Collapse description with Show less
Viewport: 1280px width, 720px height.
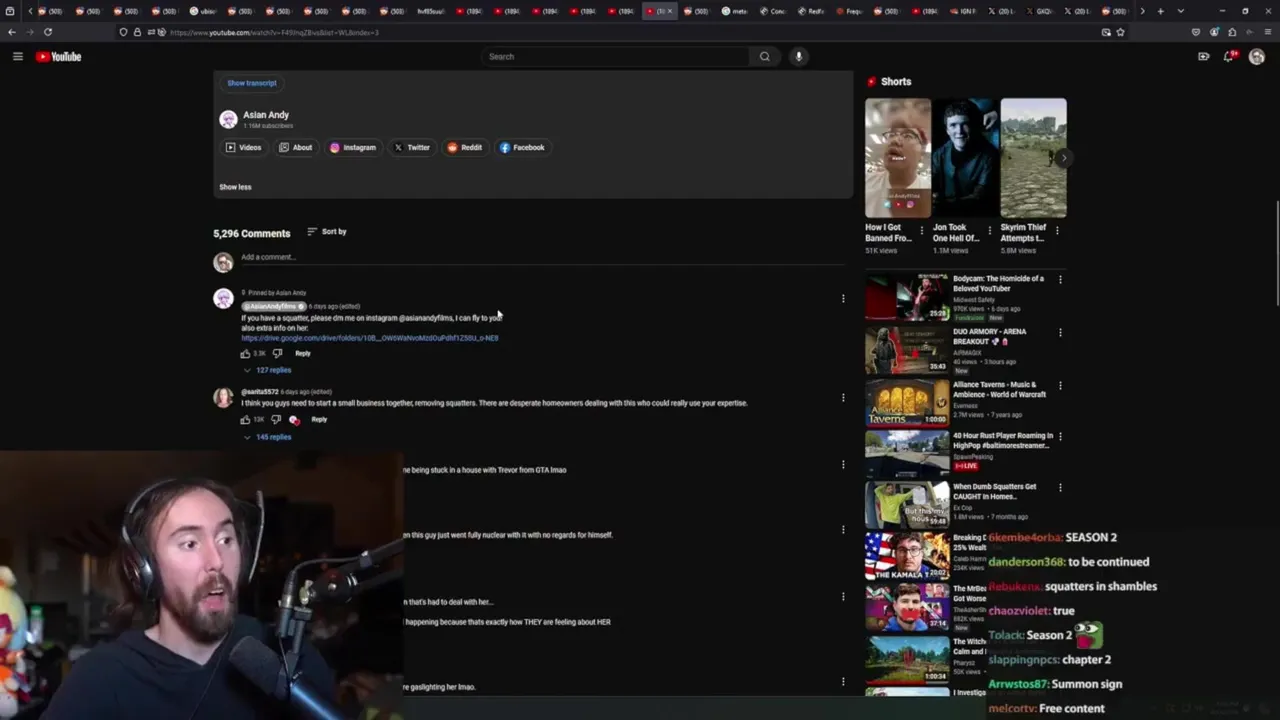[x=235, y=187]
